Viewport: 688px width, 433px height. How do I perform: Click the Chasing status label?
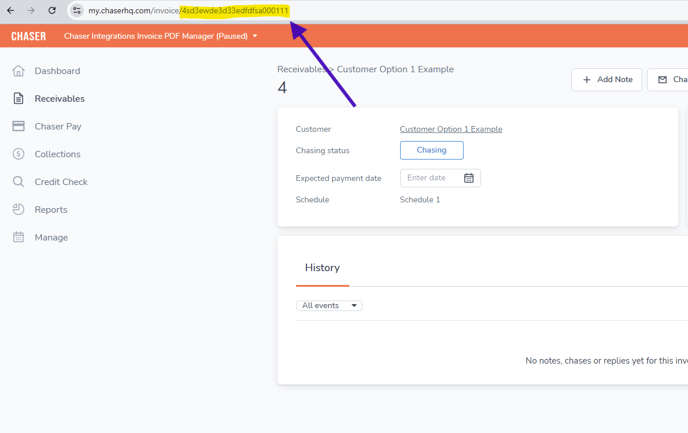[322, 150]
